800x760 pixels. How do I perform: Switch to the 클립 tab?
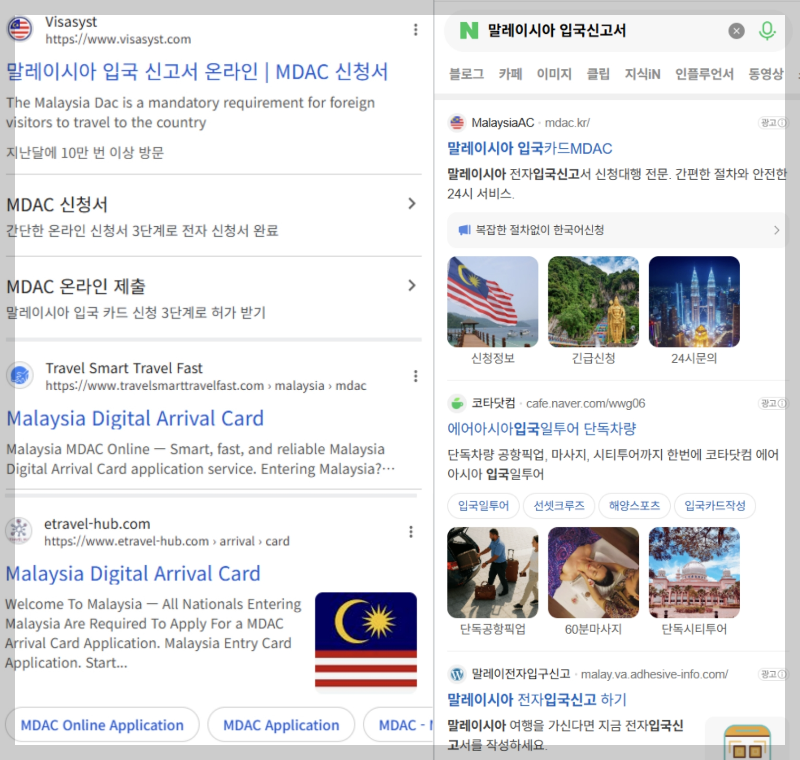tap(598, 74)
